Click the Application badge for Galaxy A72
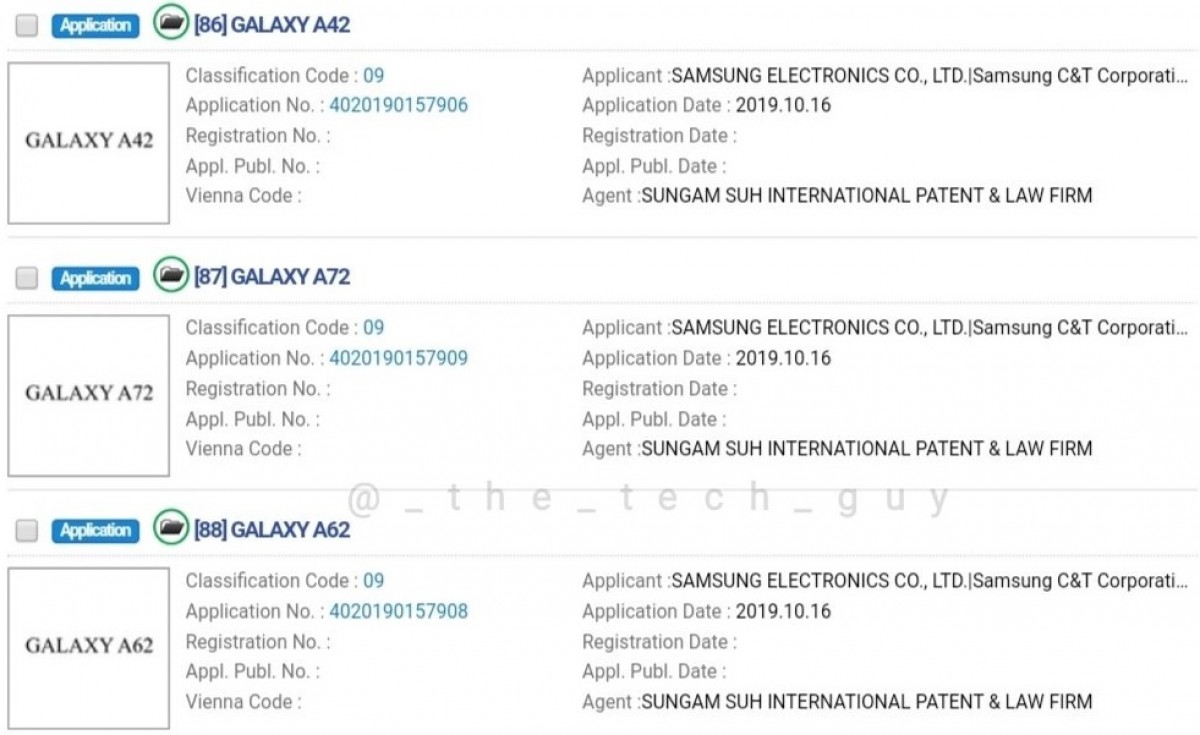This screenshot has height=735, width=1200. pos(95,278)
